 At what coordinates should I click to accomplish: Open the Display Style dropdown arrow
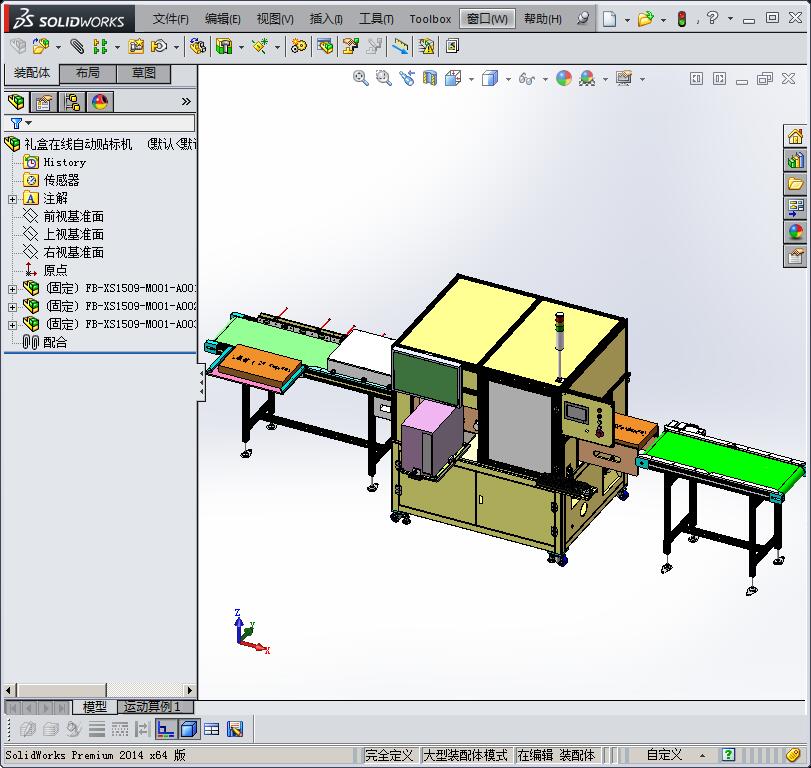pyautogui.click(x=508, y=77)
